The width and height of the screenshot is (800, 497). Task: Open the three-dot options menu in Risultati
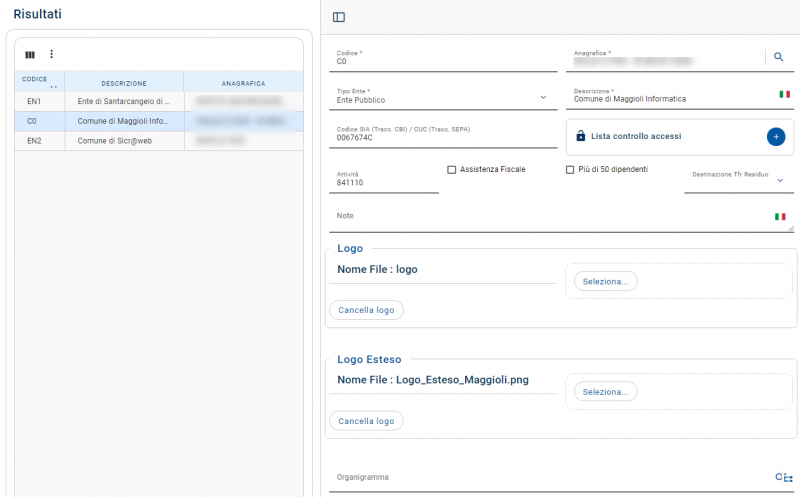(x=52, y=54)
